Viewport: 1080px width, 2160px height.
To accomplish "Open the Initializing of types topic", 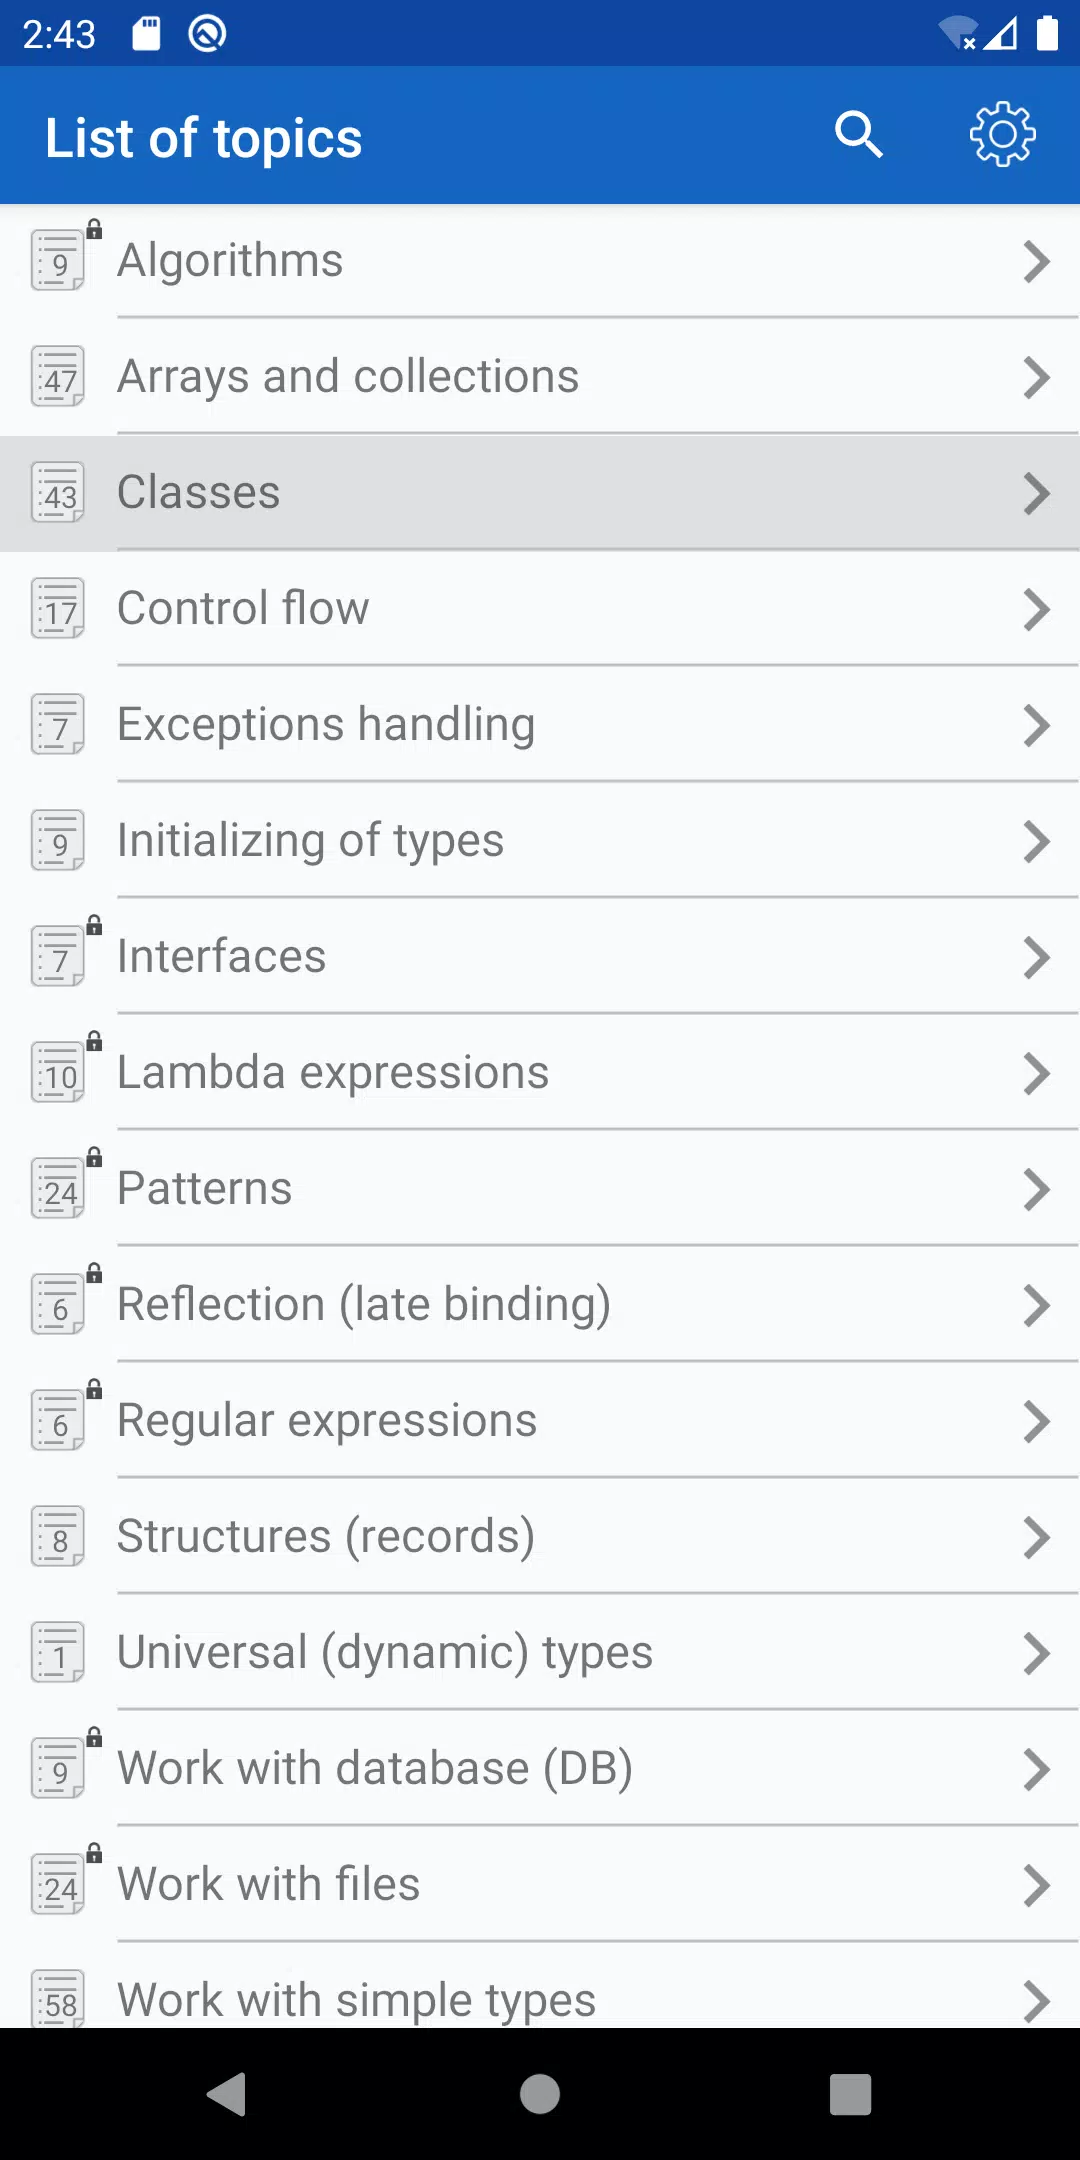I will 540,840.
